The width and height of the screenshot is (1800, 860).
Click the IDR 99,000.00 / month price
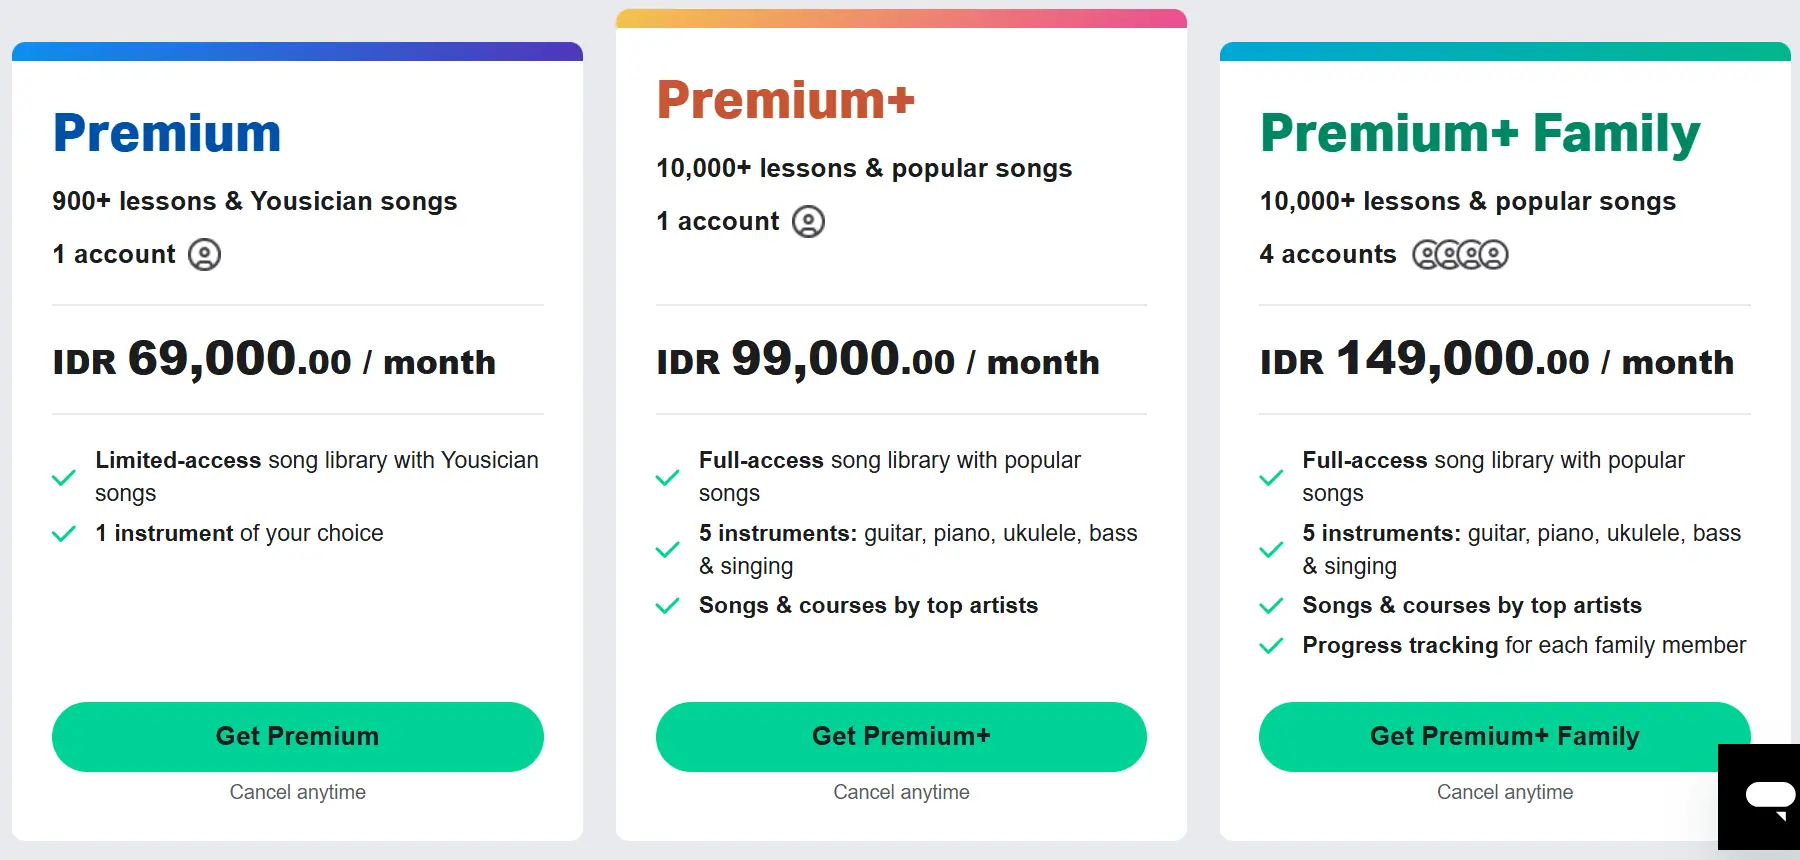[877, 360]
